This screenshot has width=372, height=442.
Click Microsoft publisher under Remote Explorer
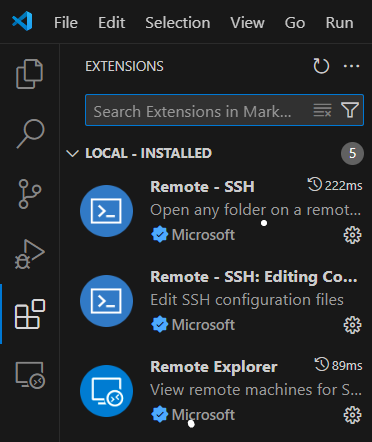[203, 415]
